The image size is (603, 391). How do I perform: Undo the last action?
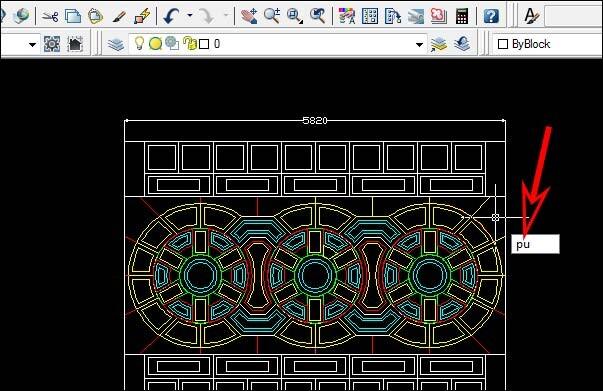tap(171, 16)
